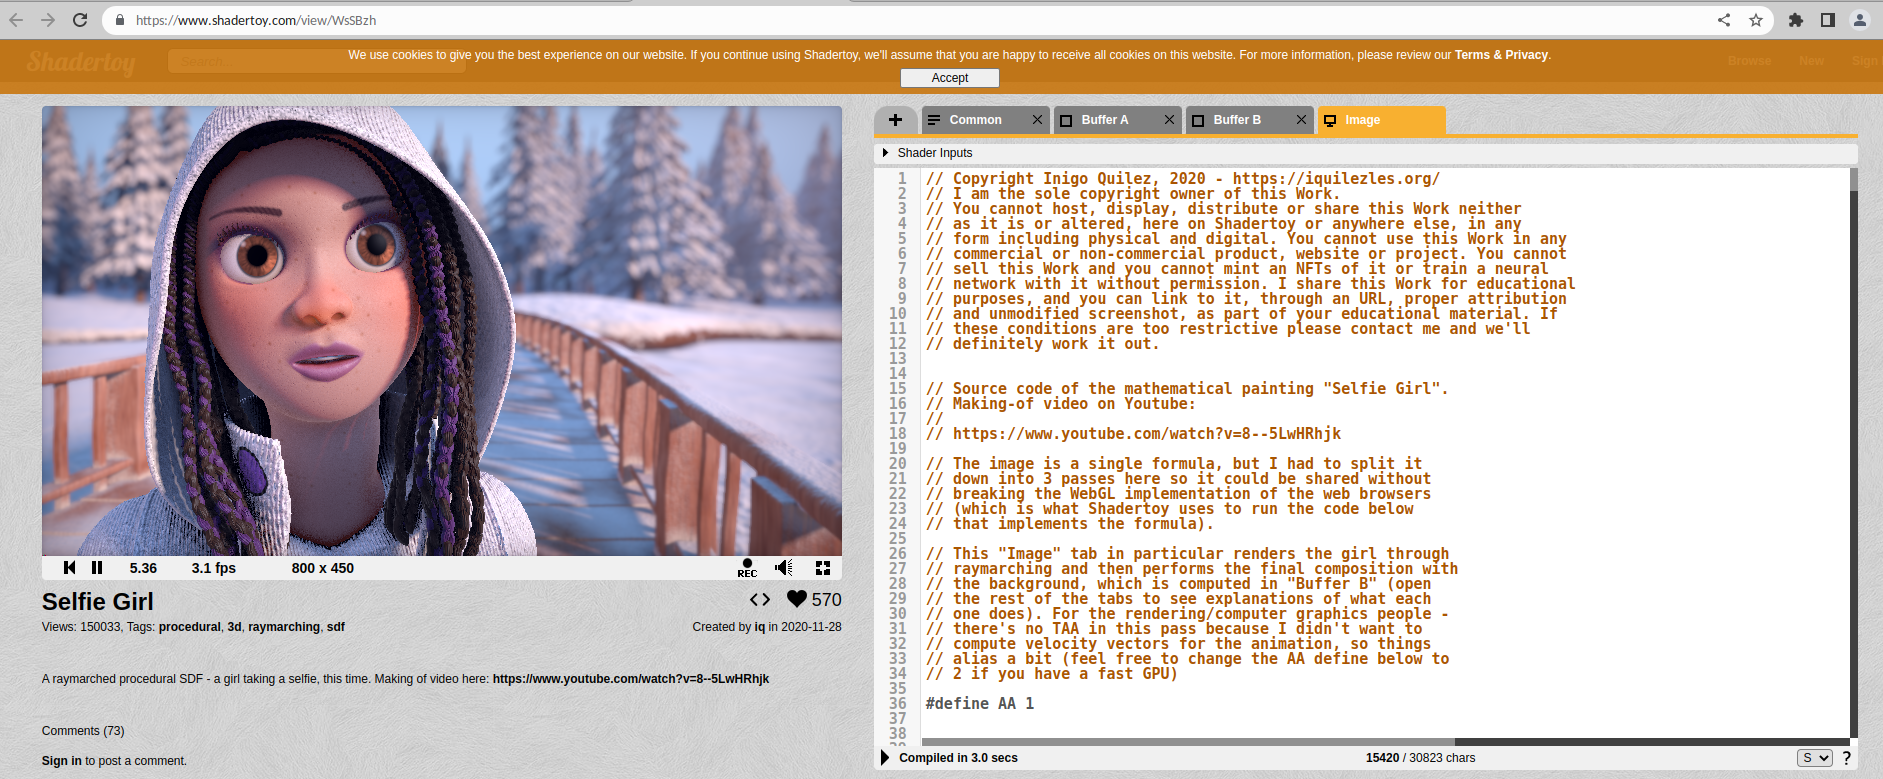Click the 3.1 fps readout
1883x779 pixels.
pos(214,568)
